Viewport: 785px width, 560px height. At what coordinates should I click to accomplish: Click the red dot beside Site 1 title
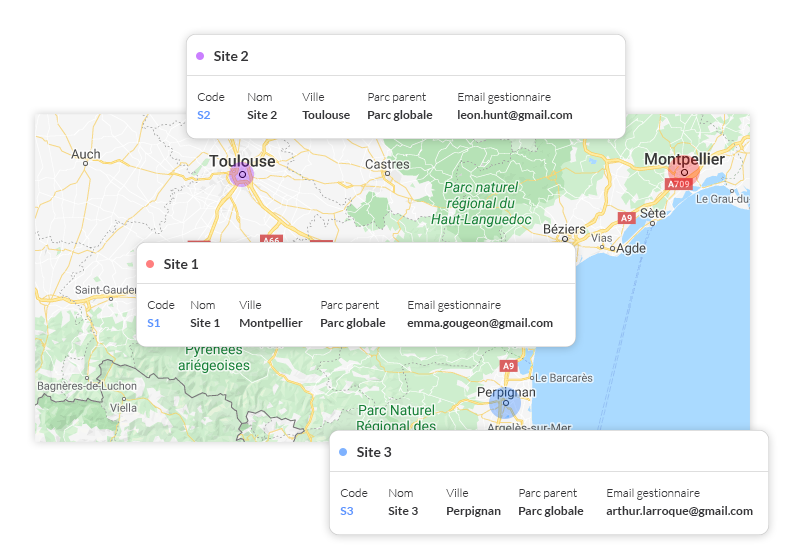pos(150,264)
